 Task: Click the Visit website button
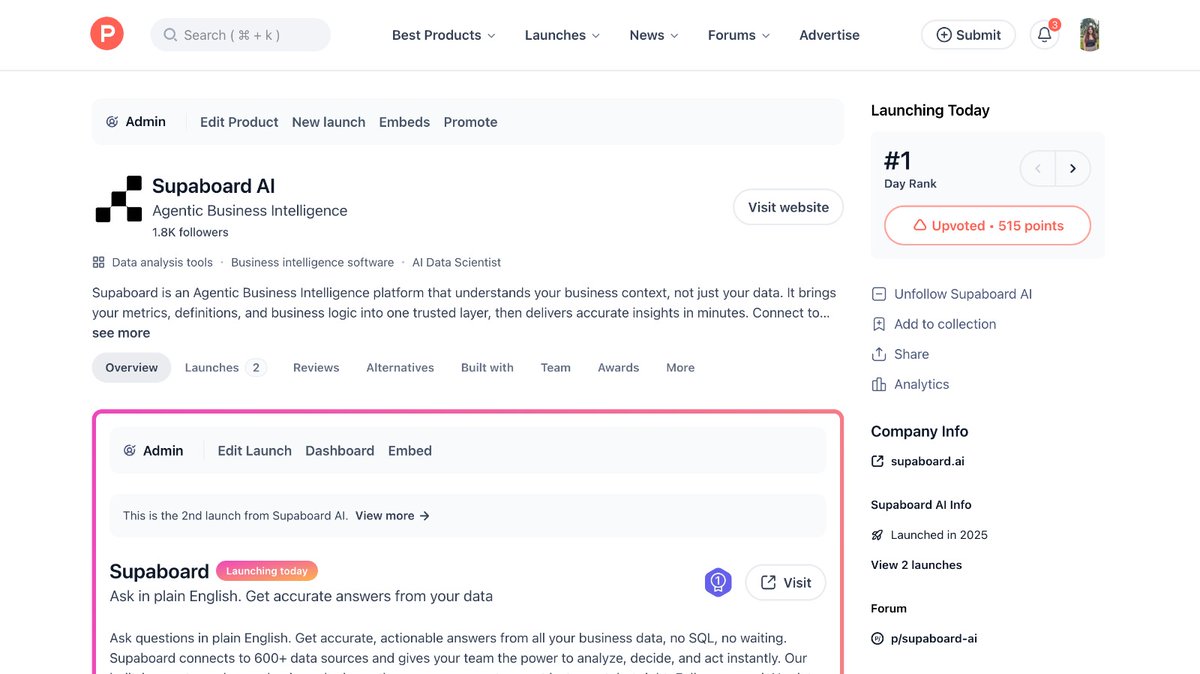788,207
